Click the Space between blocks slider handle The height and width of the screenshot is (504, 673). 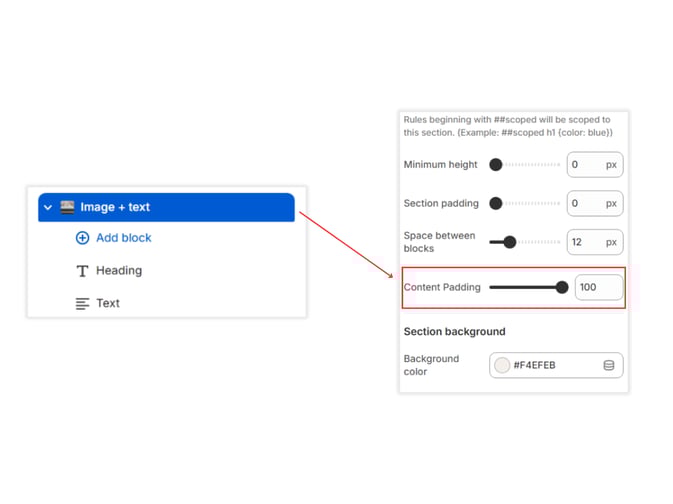point(510,242)
